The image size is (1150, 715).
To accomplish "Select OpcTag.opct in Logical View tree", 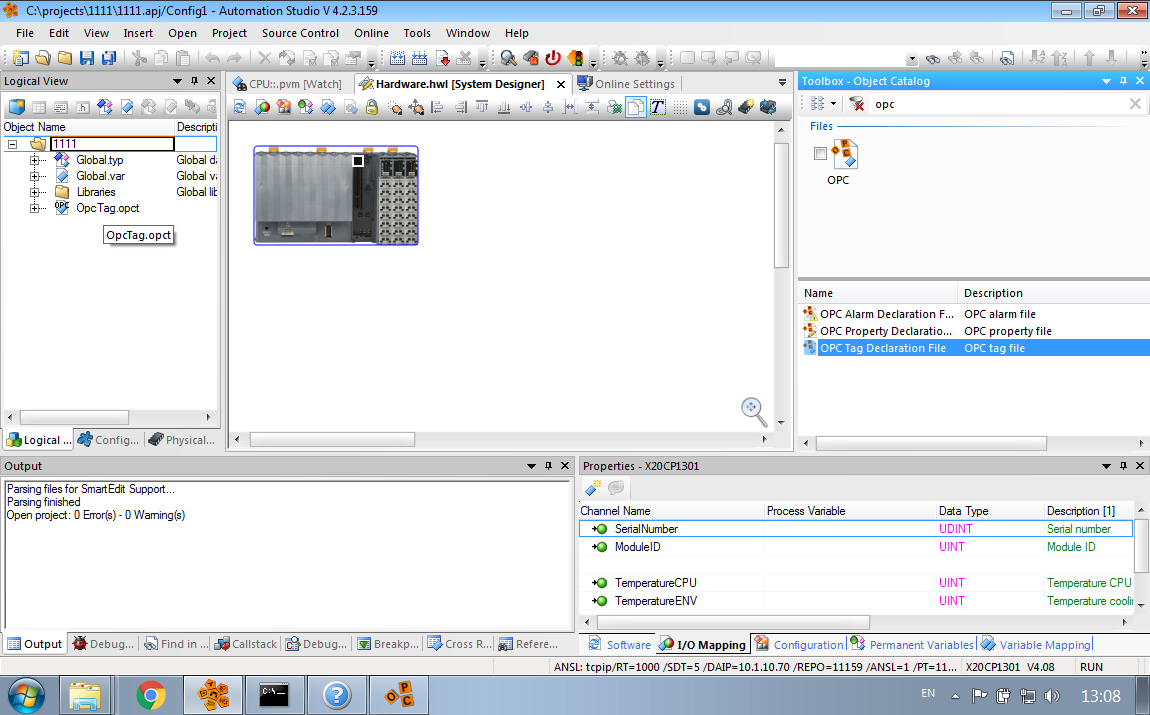I will coord(108,208).
